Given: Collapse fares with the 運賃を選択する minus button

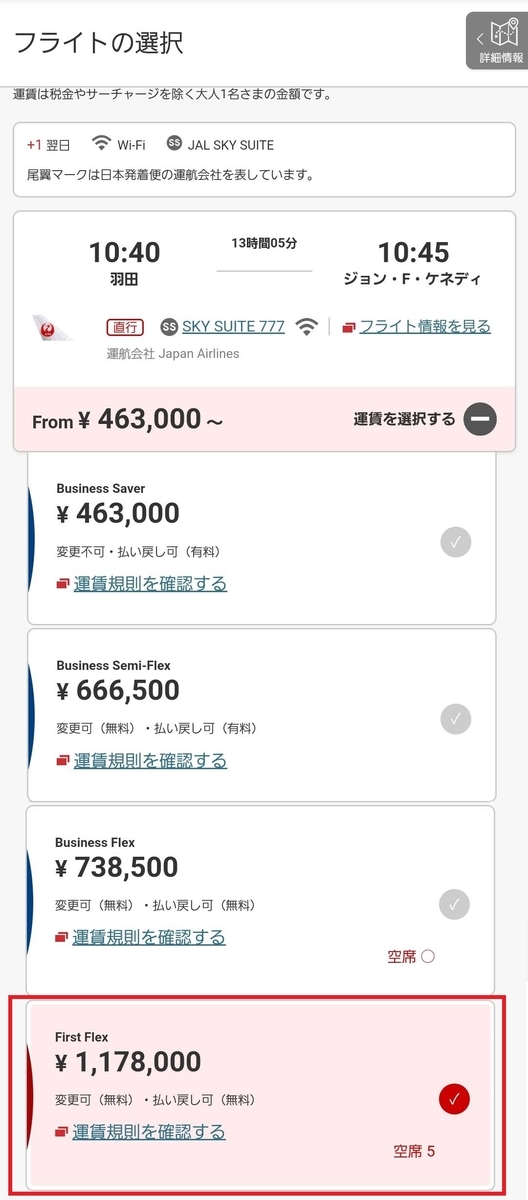Looking at the screenshot, I should [x=479, y=419].
